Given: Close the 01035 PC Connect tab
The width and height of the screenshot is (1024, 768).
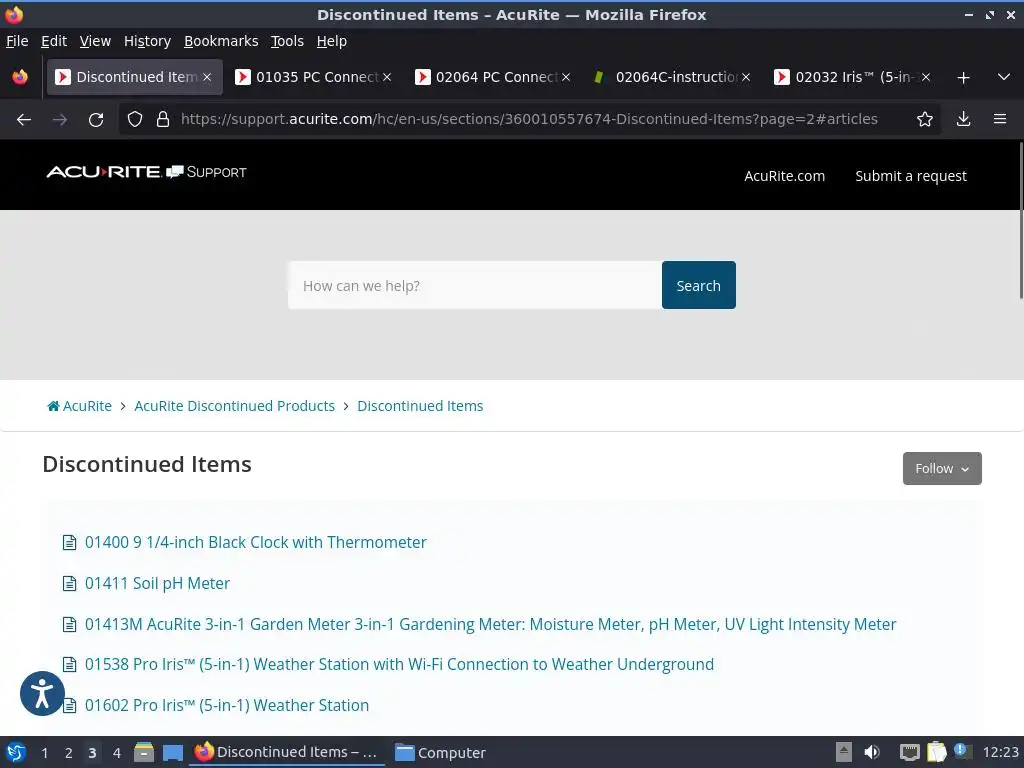Looking at the screenshot, I should pyautogui.click(x=387, y=77).
